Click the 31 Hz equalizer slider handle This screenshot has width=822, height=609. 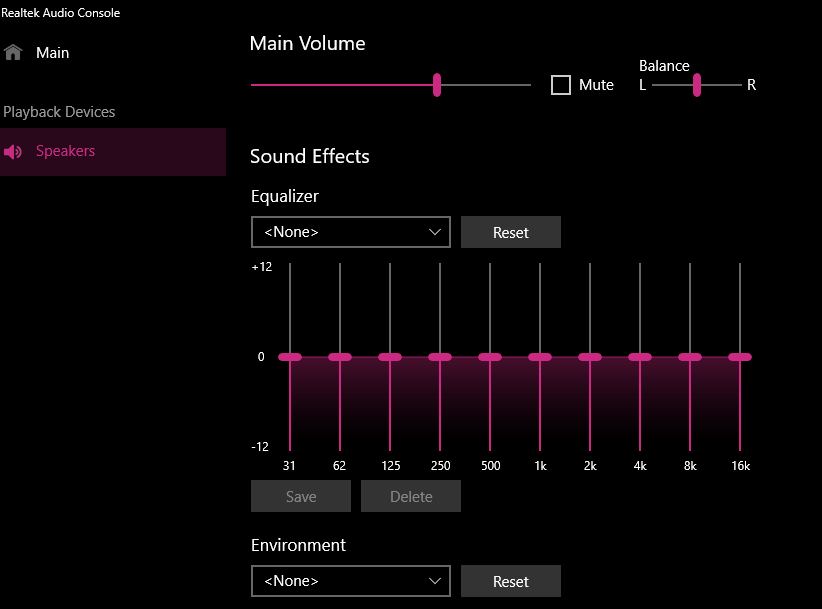coord(290,357)
